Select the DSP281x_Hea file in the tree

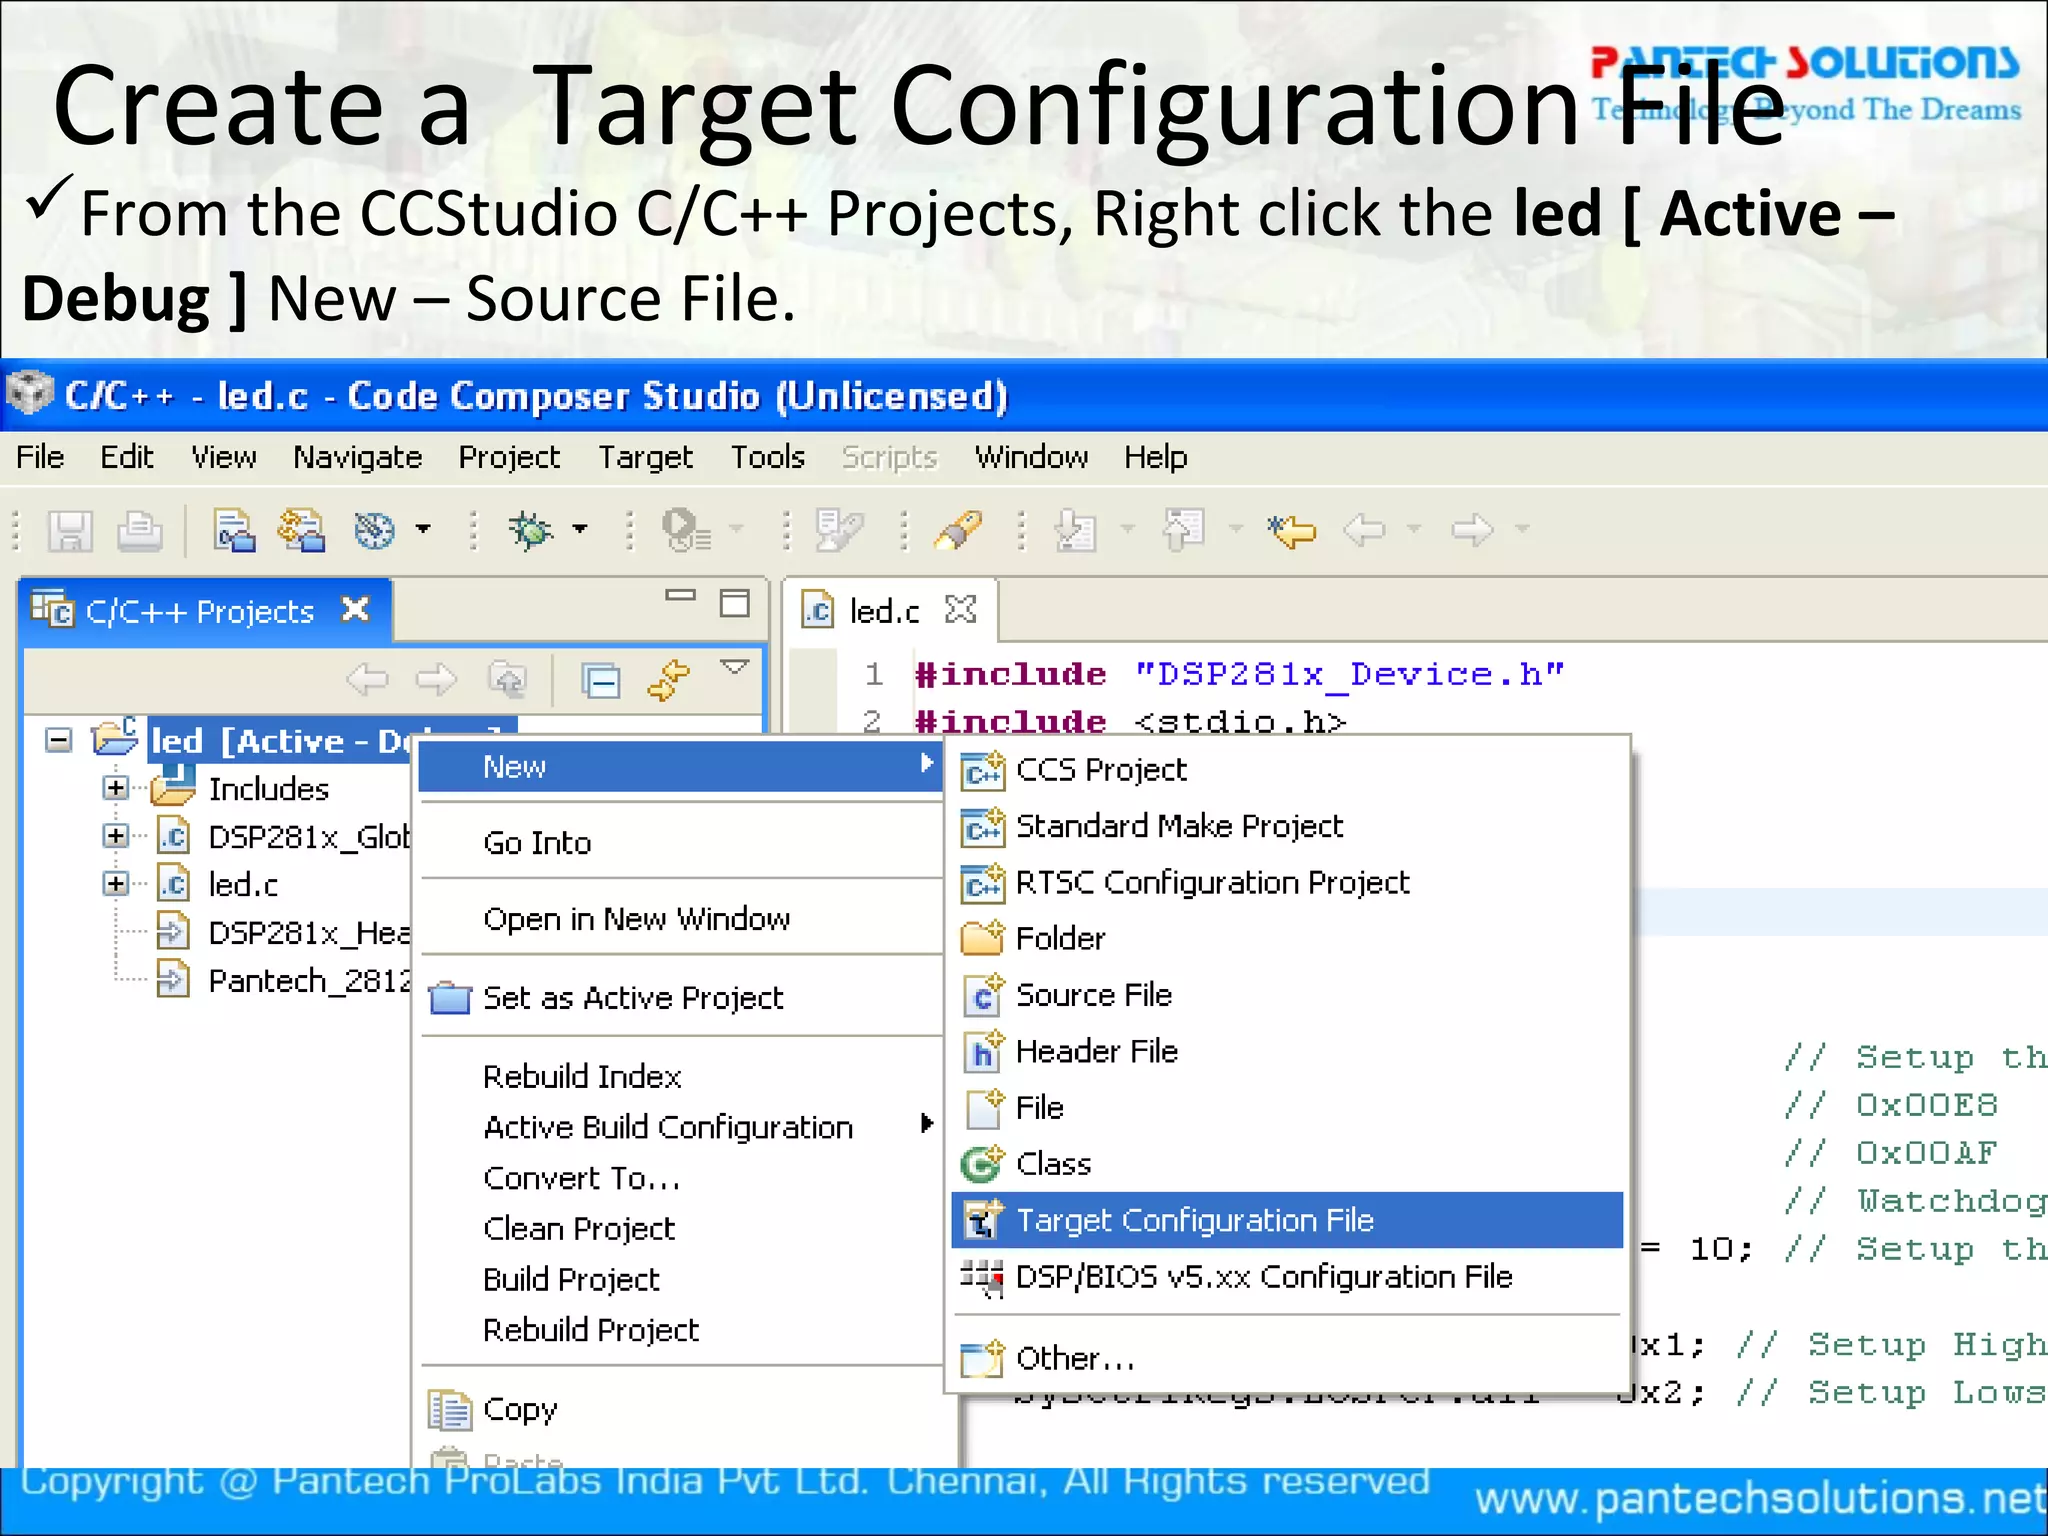(309, 933)
